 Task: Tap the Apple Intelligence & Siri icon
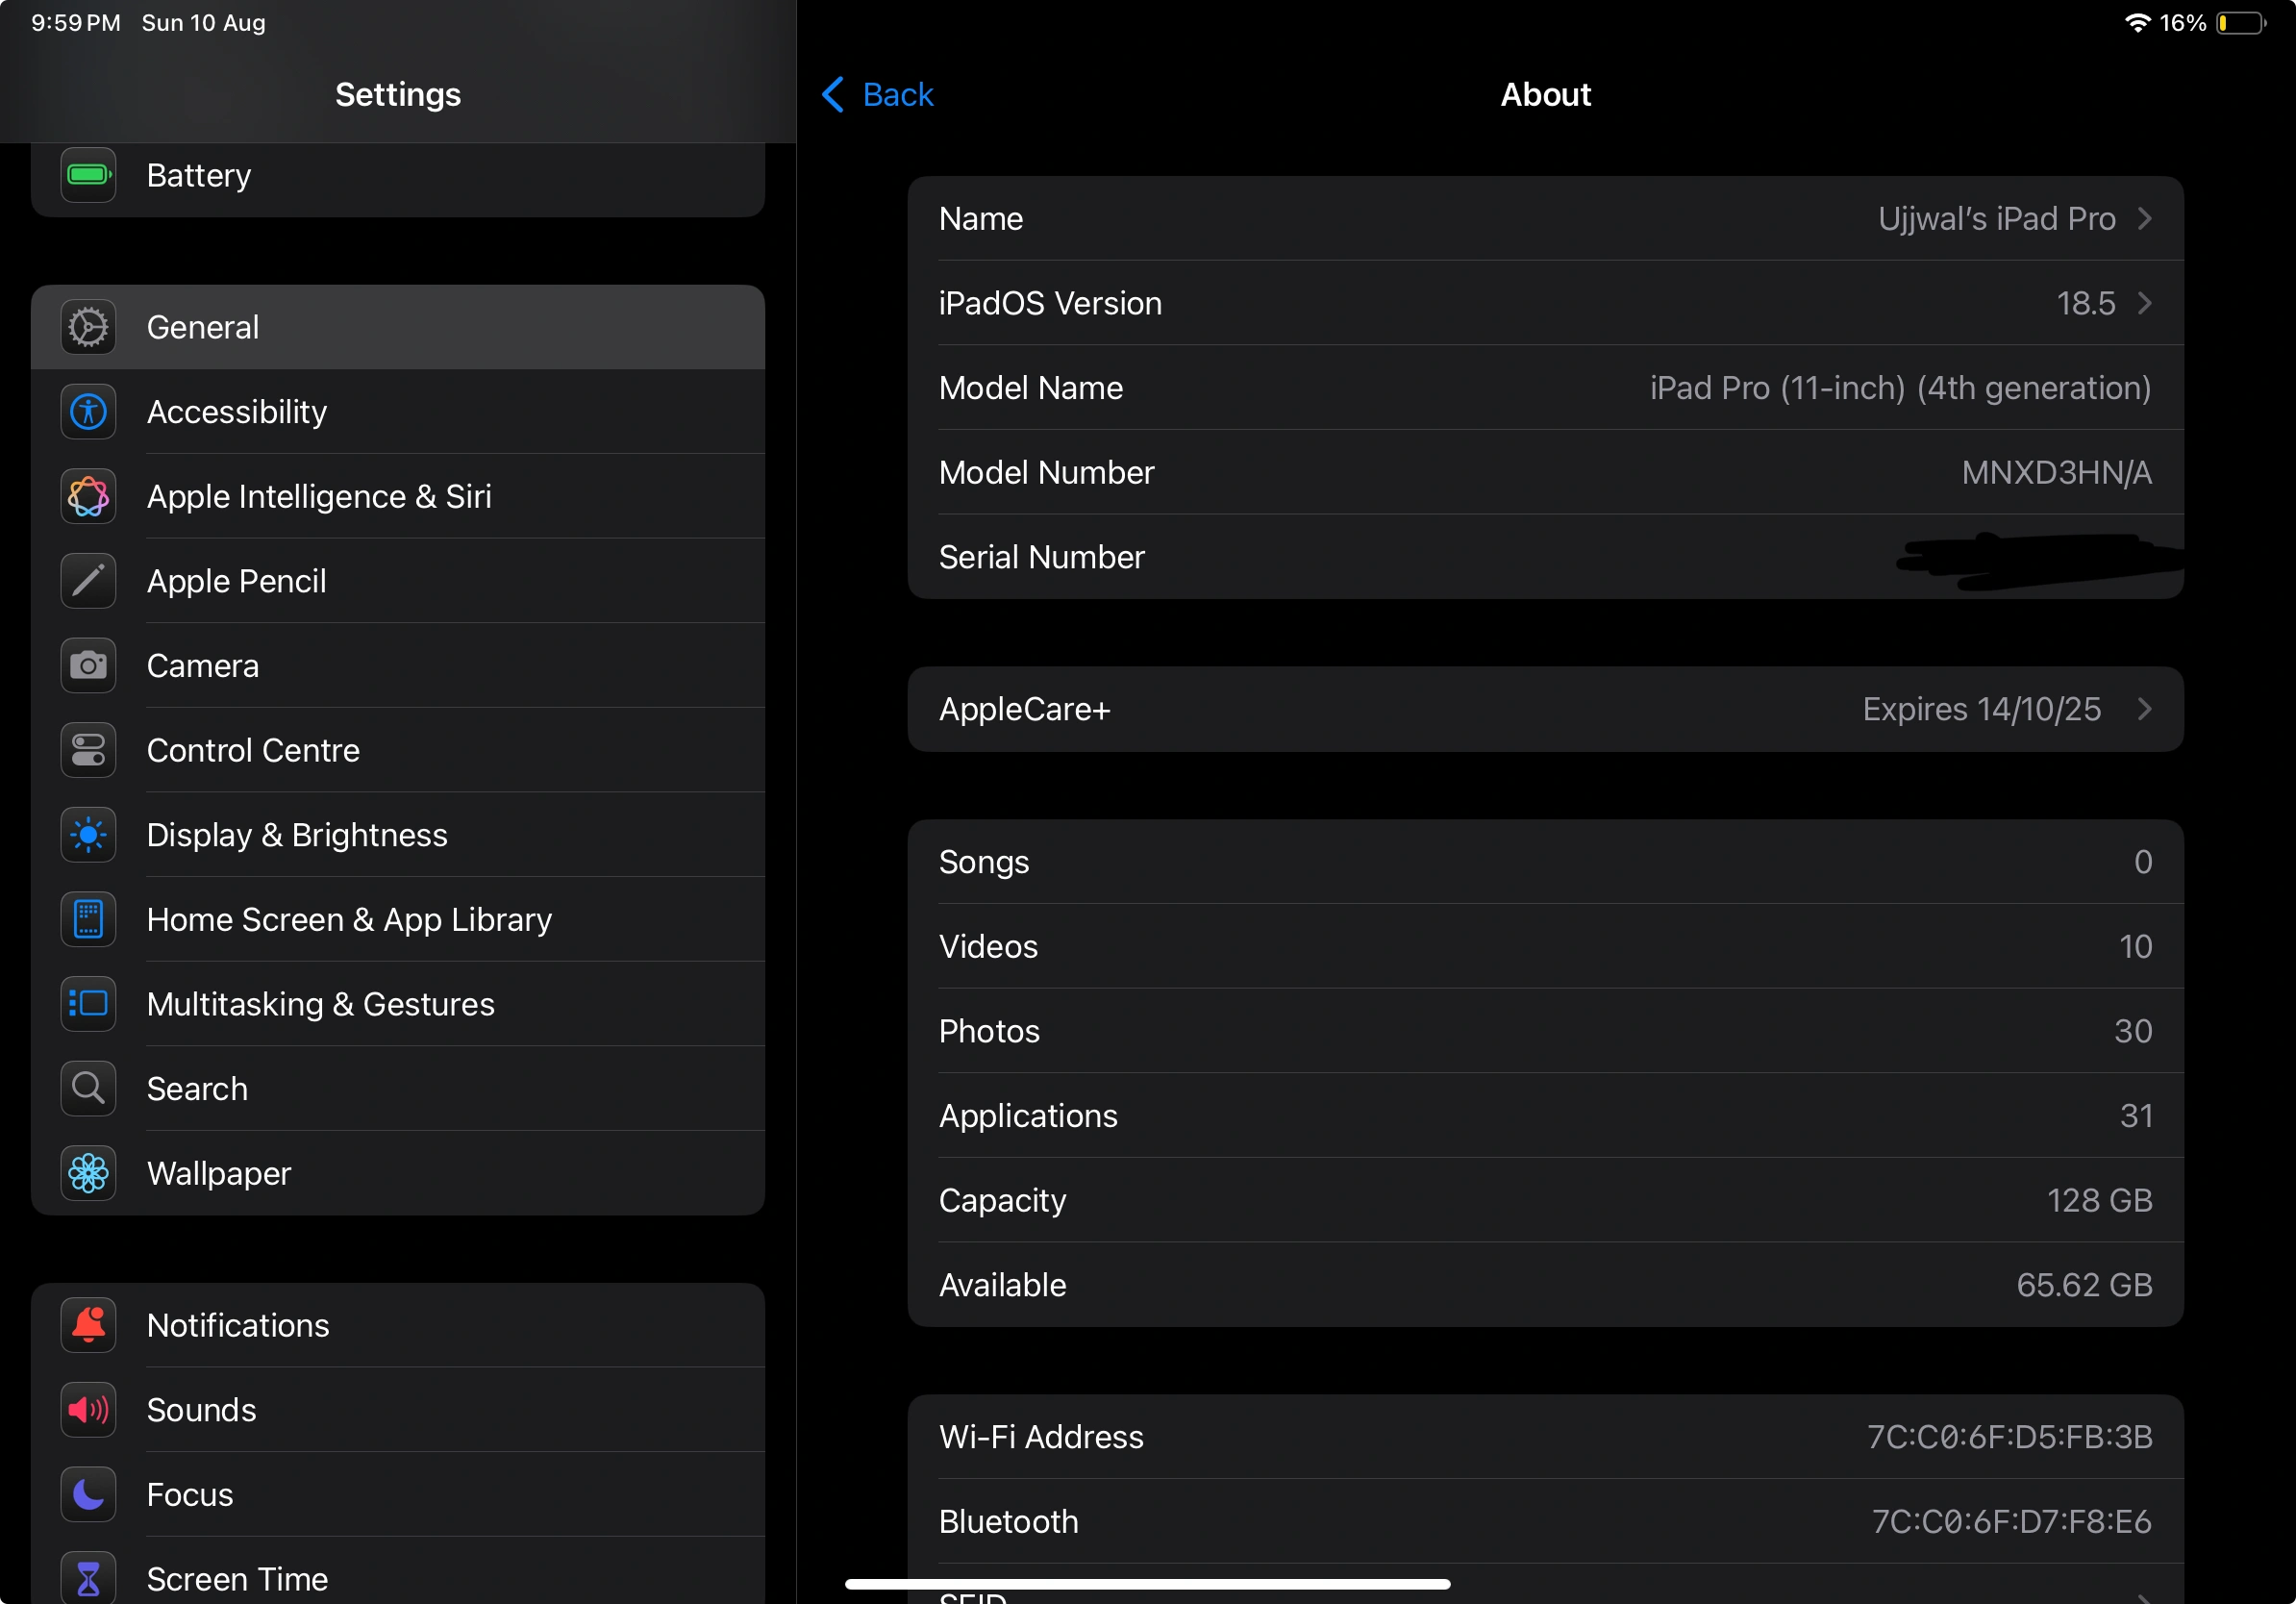(88, 496)
